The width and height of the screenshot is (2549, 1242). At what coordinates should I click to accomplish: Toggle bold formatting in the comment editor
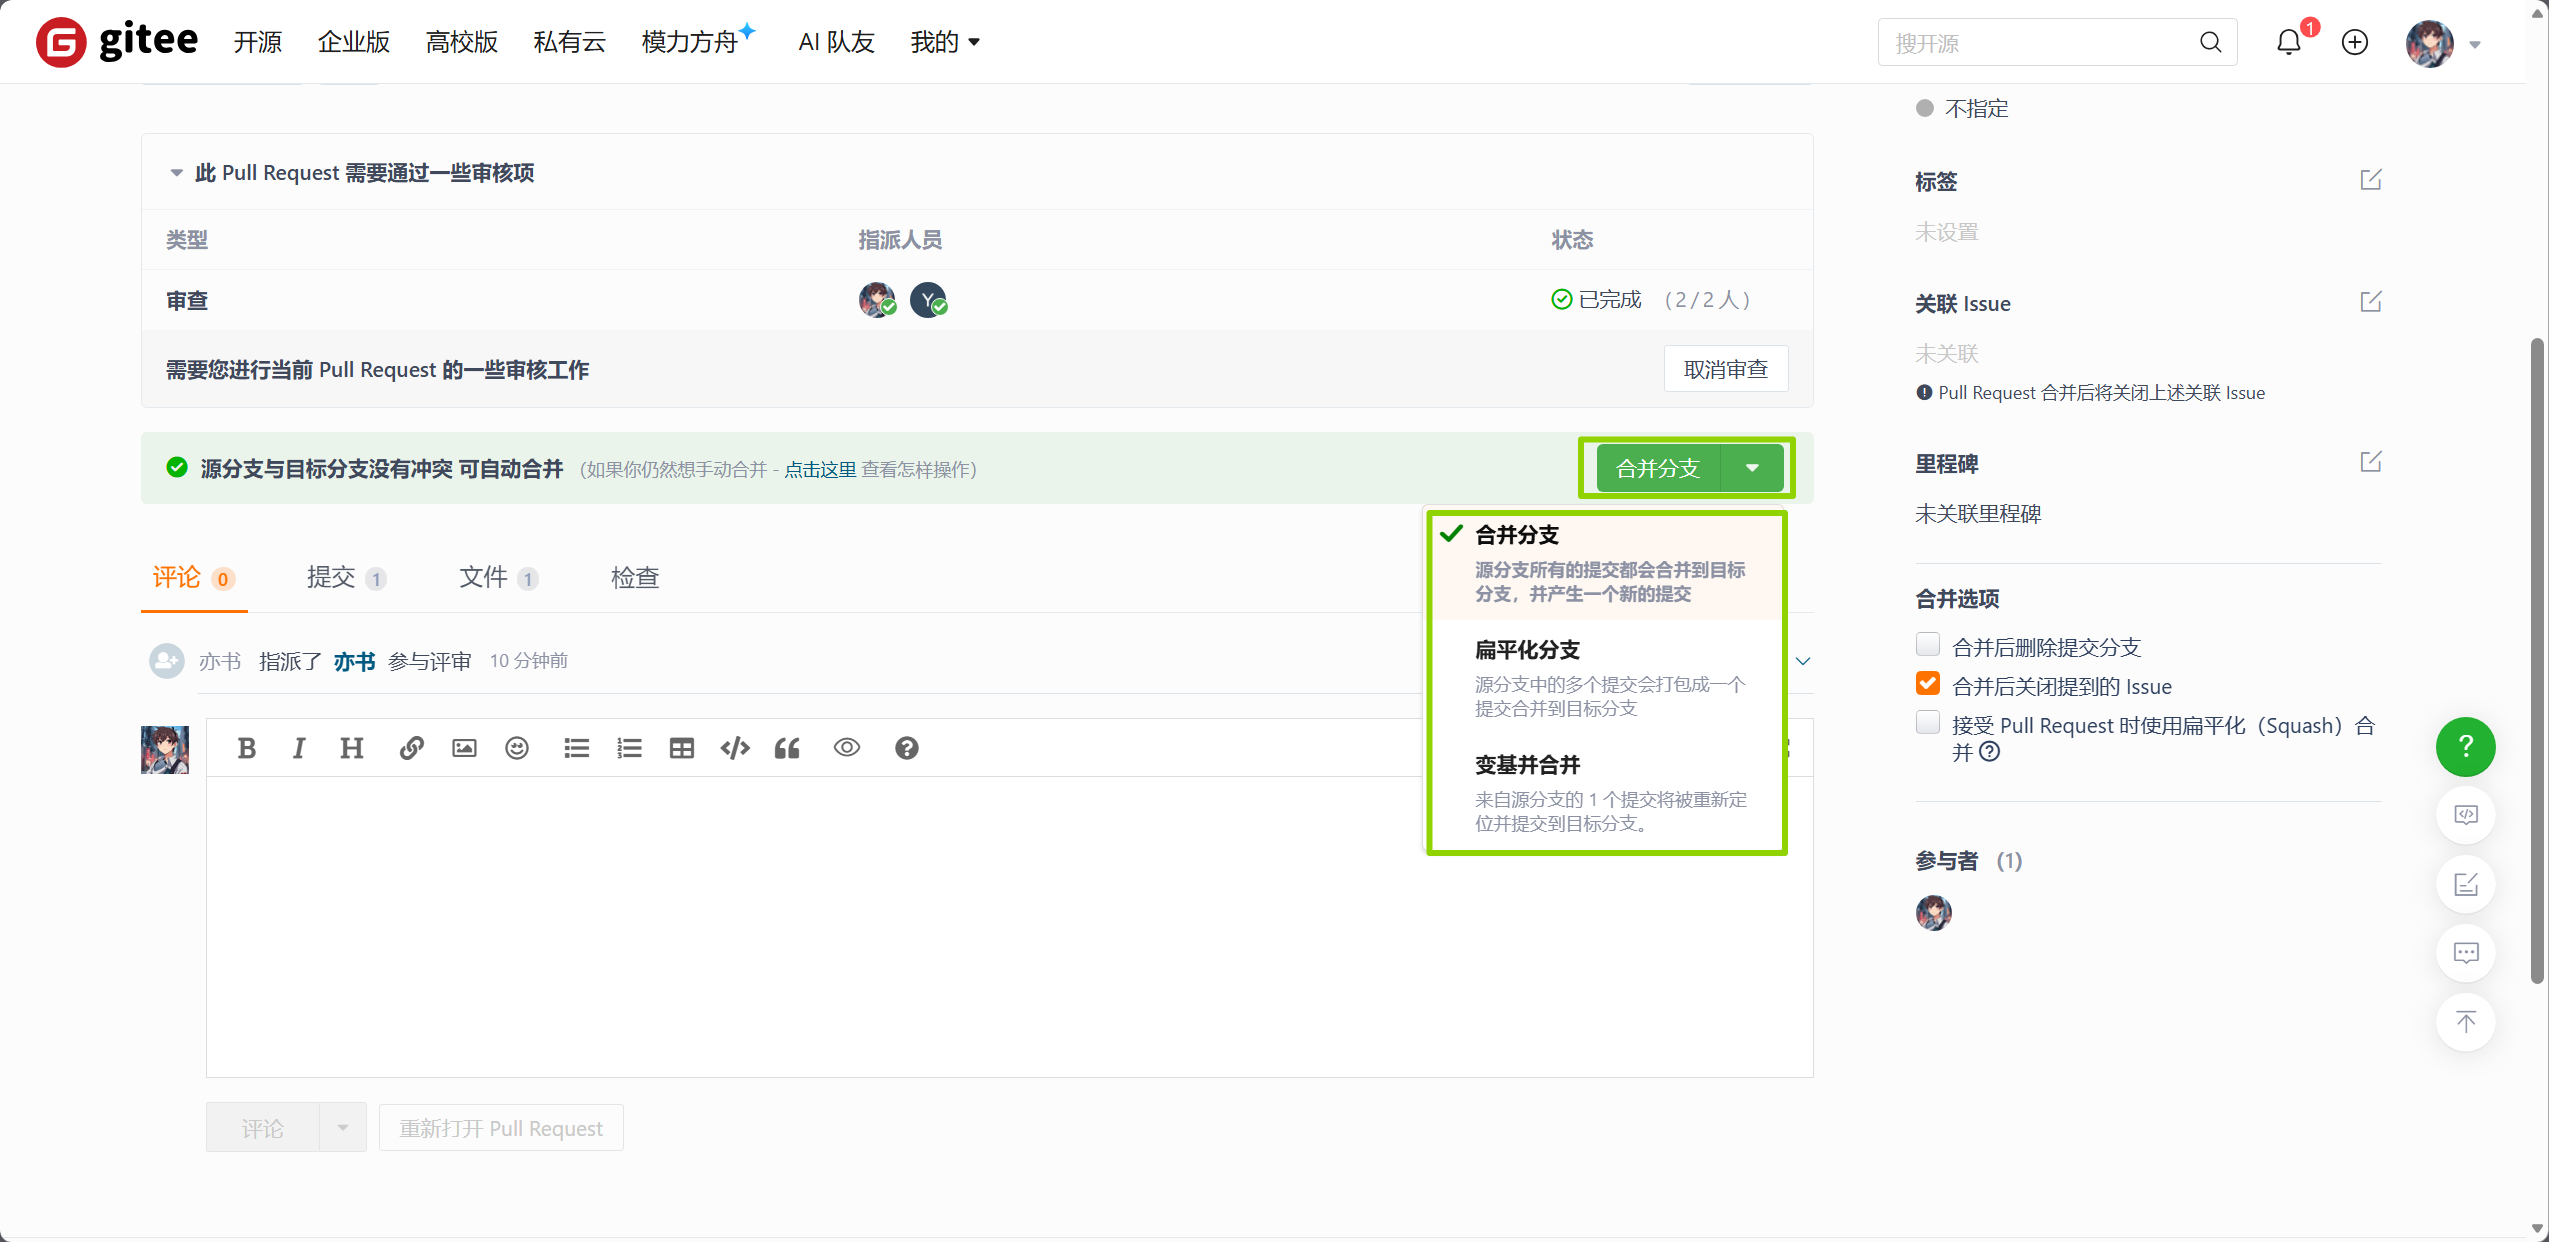[246, 748]
